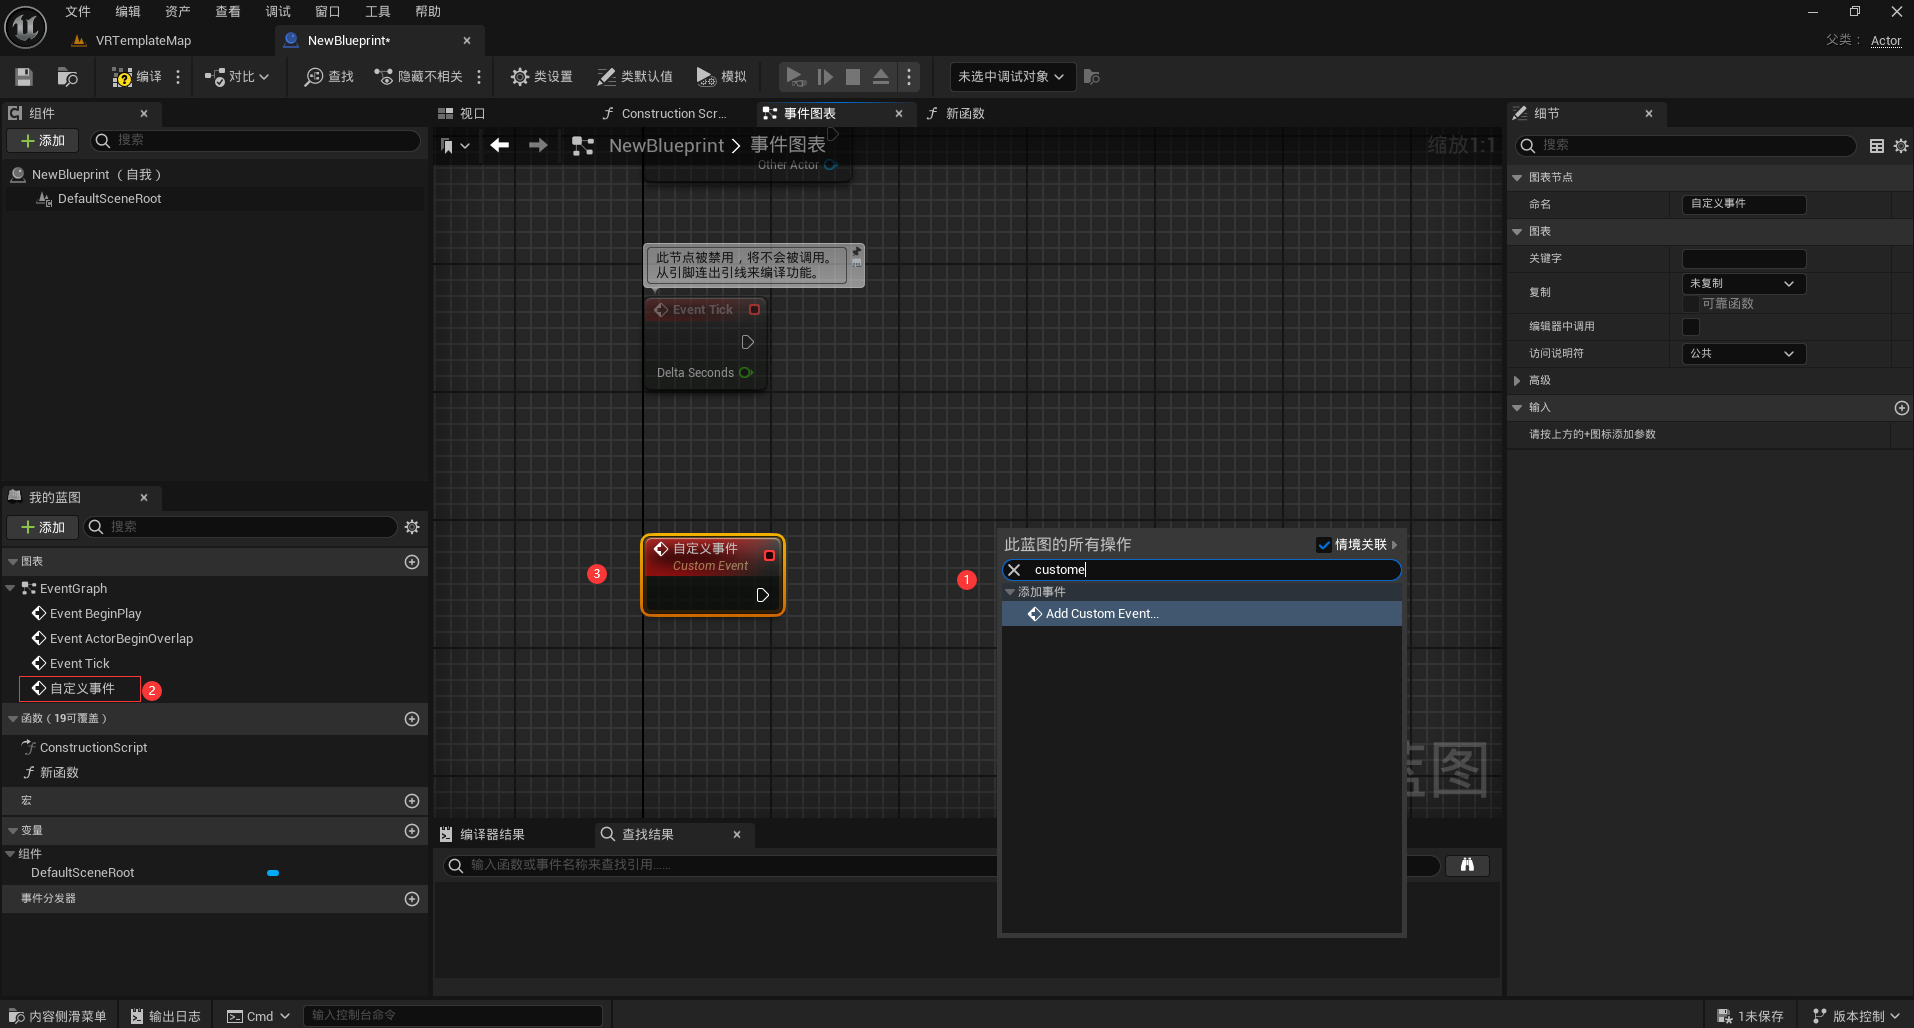
Task: Open the 我的蓝图 panel settings gear
Action: pos(412,527)
